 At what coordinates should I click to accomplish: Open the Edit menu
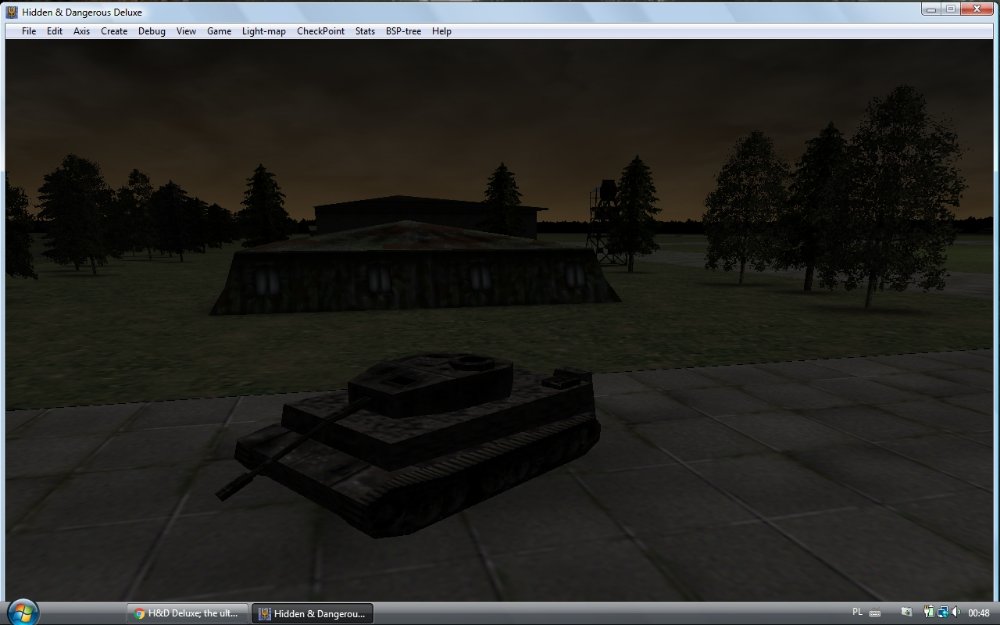point(55,31)
